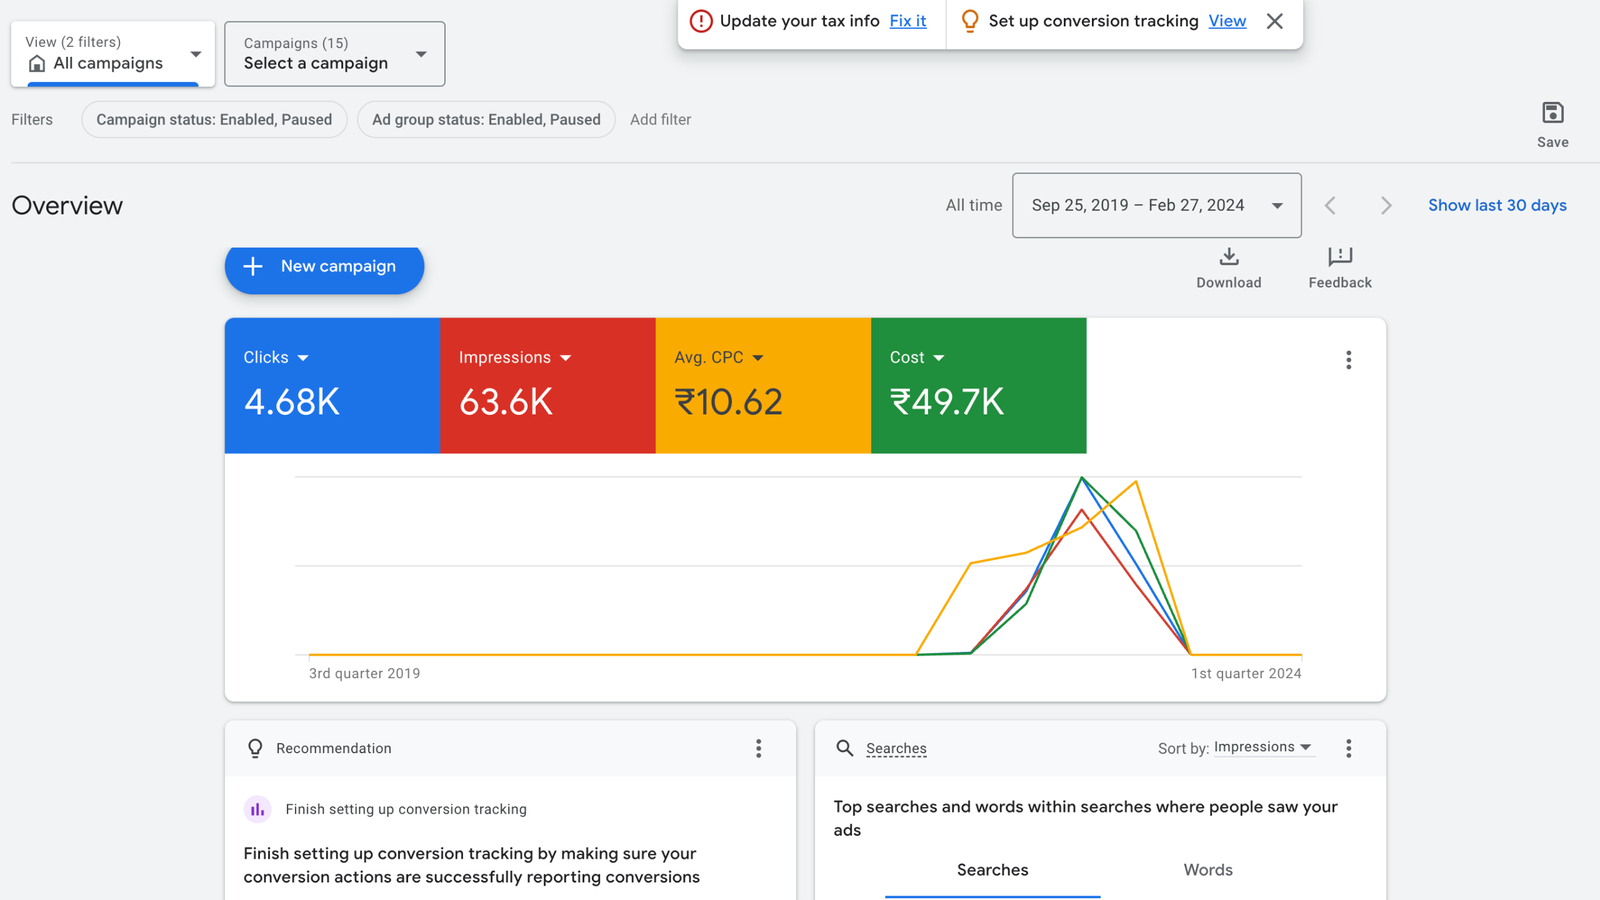Go to next date range arrow
Viewport: 1600px width, 900px height.
(1385, 206)
